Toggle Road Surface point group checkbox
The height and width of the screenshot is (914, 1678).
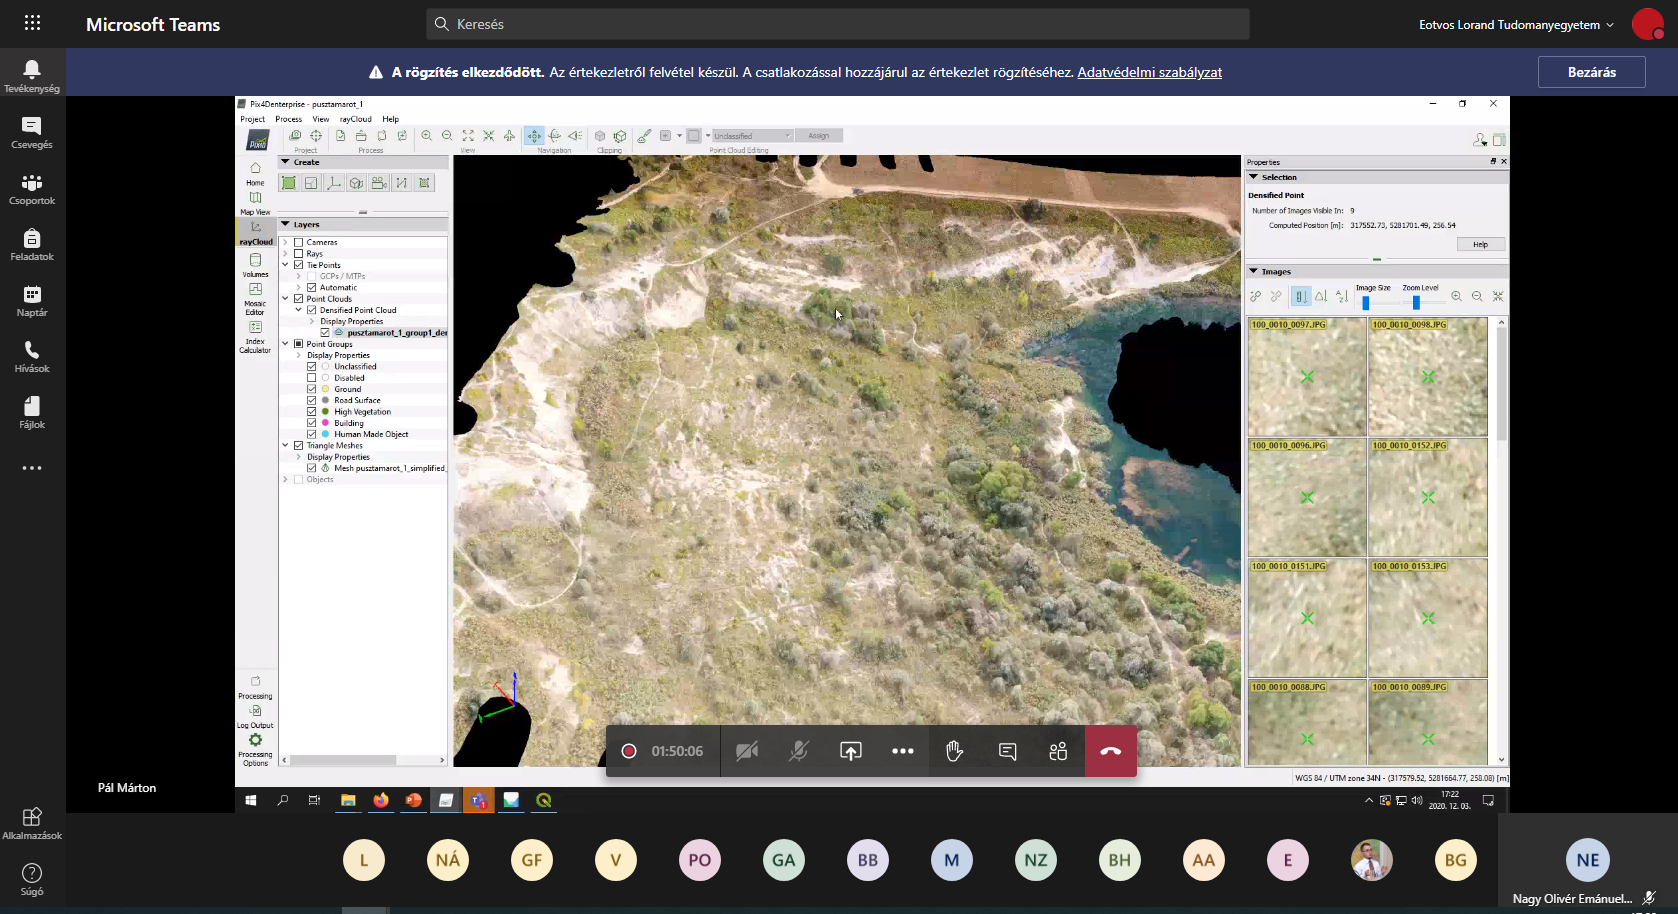[x=311, y=400]
